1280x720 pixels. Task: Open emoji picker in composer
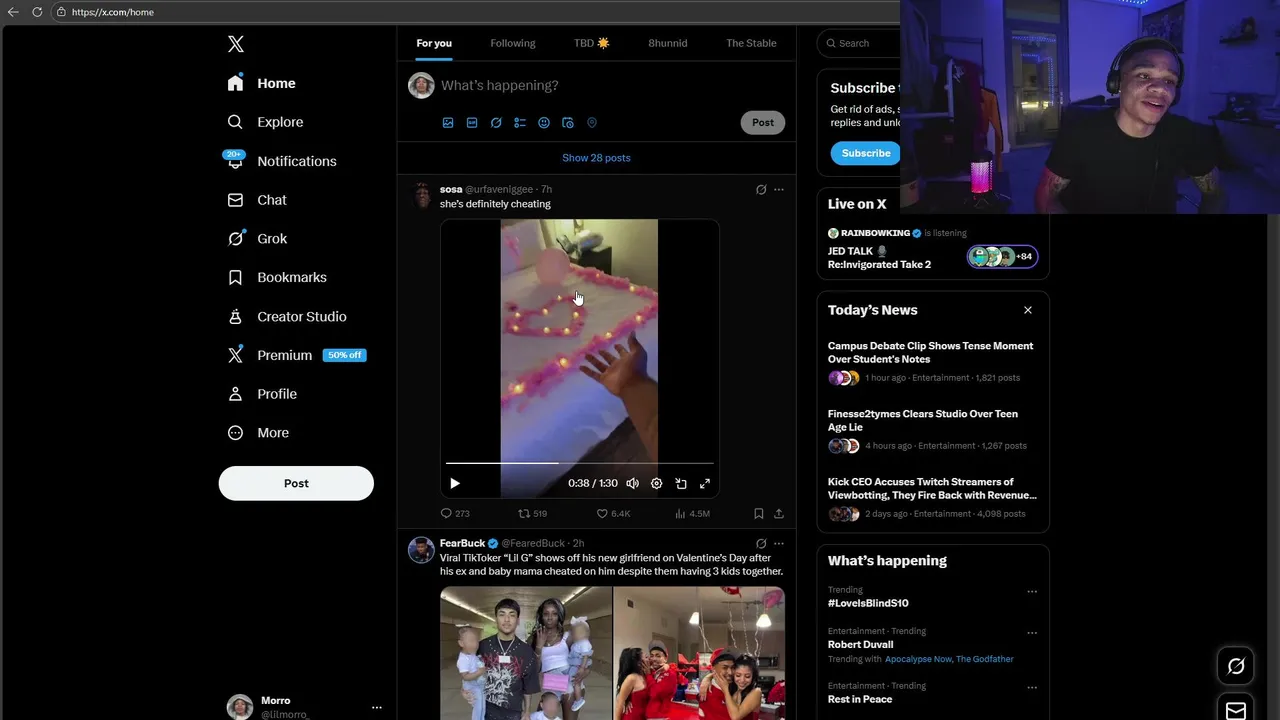pyautogui.click(x=544, y=123)
